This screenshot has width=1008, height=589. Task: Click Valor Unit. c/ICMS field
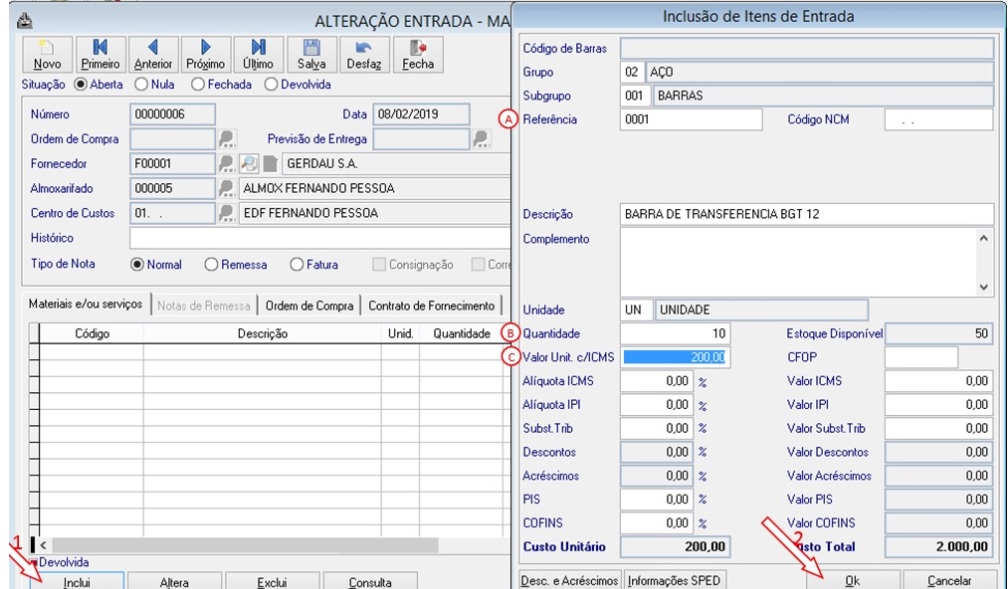coord(675,357)
